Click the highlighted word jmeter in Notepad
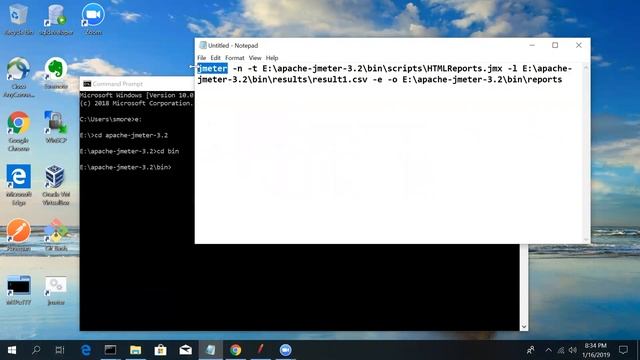This screenshot has width=640, height=360. (x=212, y=69)
